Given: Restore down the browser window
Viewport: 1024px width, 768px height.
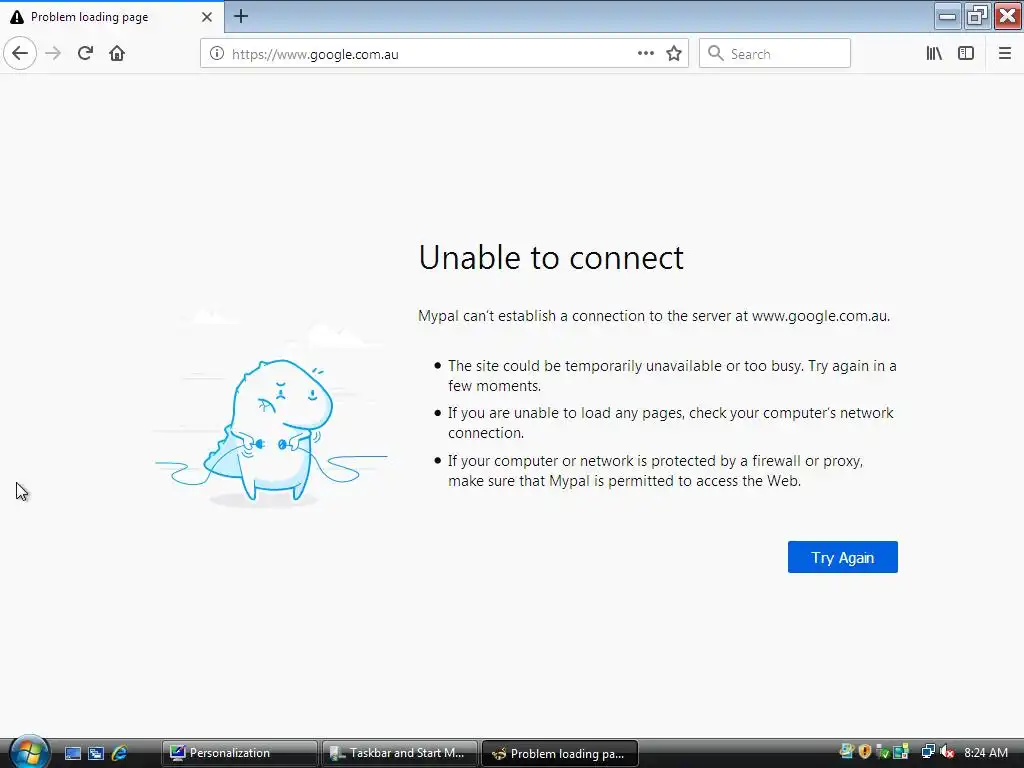Looking at the screenshot, I should click(x=977, y=16).
